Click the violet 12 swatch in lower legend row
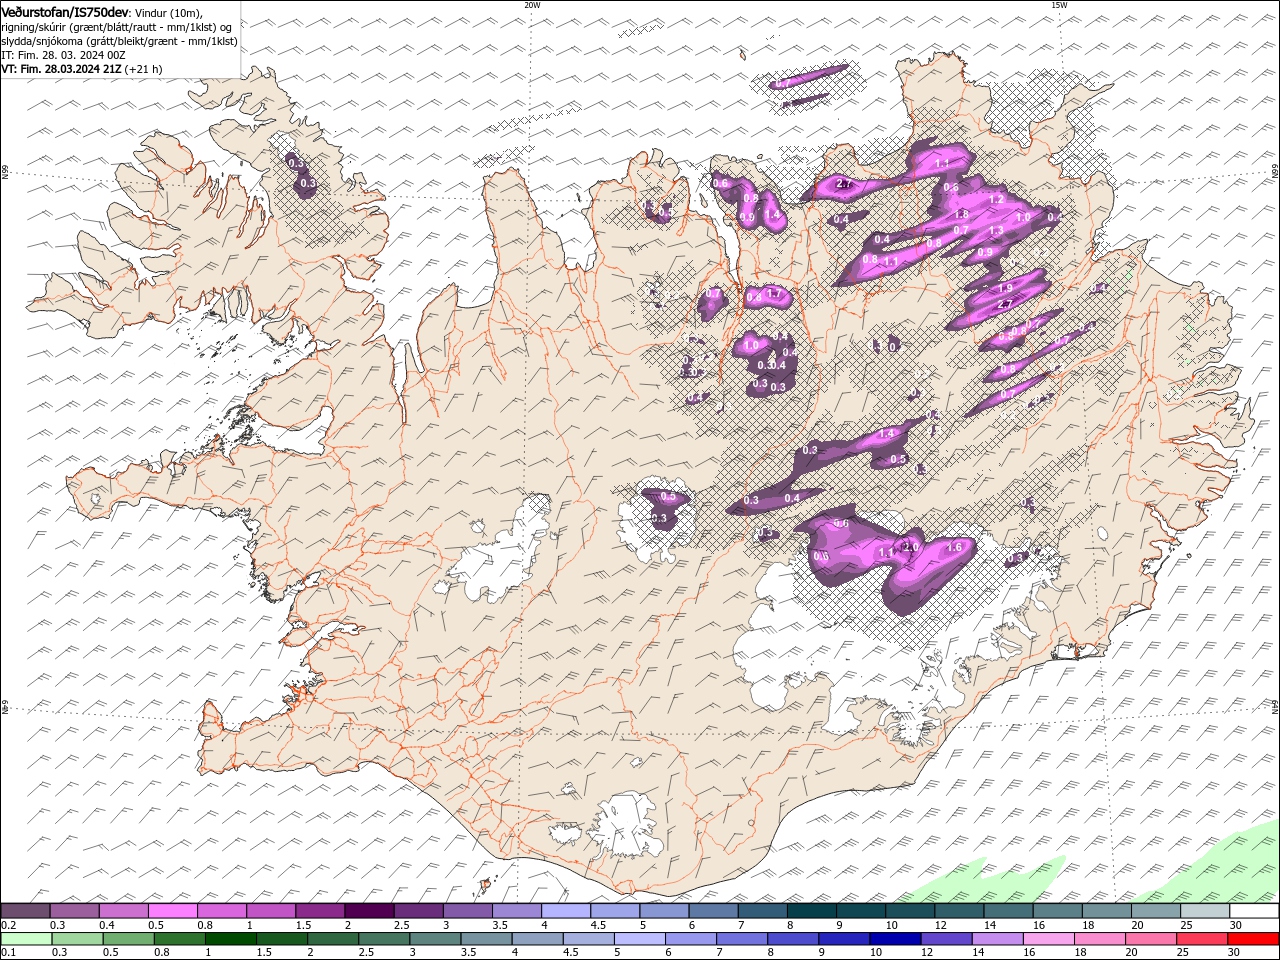The width and height of the screenshot is (1280, 960). [x=947, y=939]
